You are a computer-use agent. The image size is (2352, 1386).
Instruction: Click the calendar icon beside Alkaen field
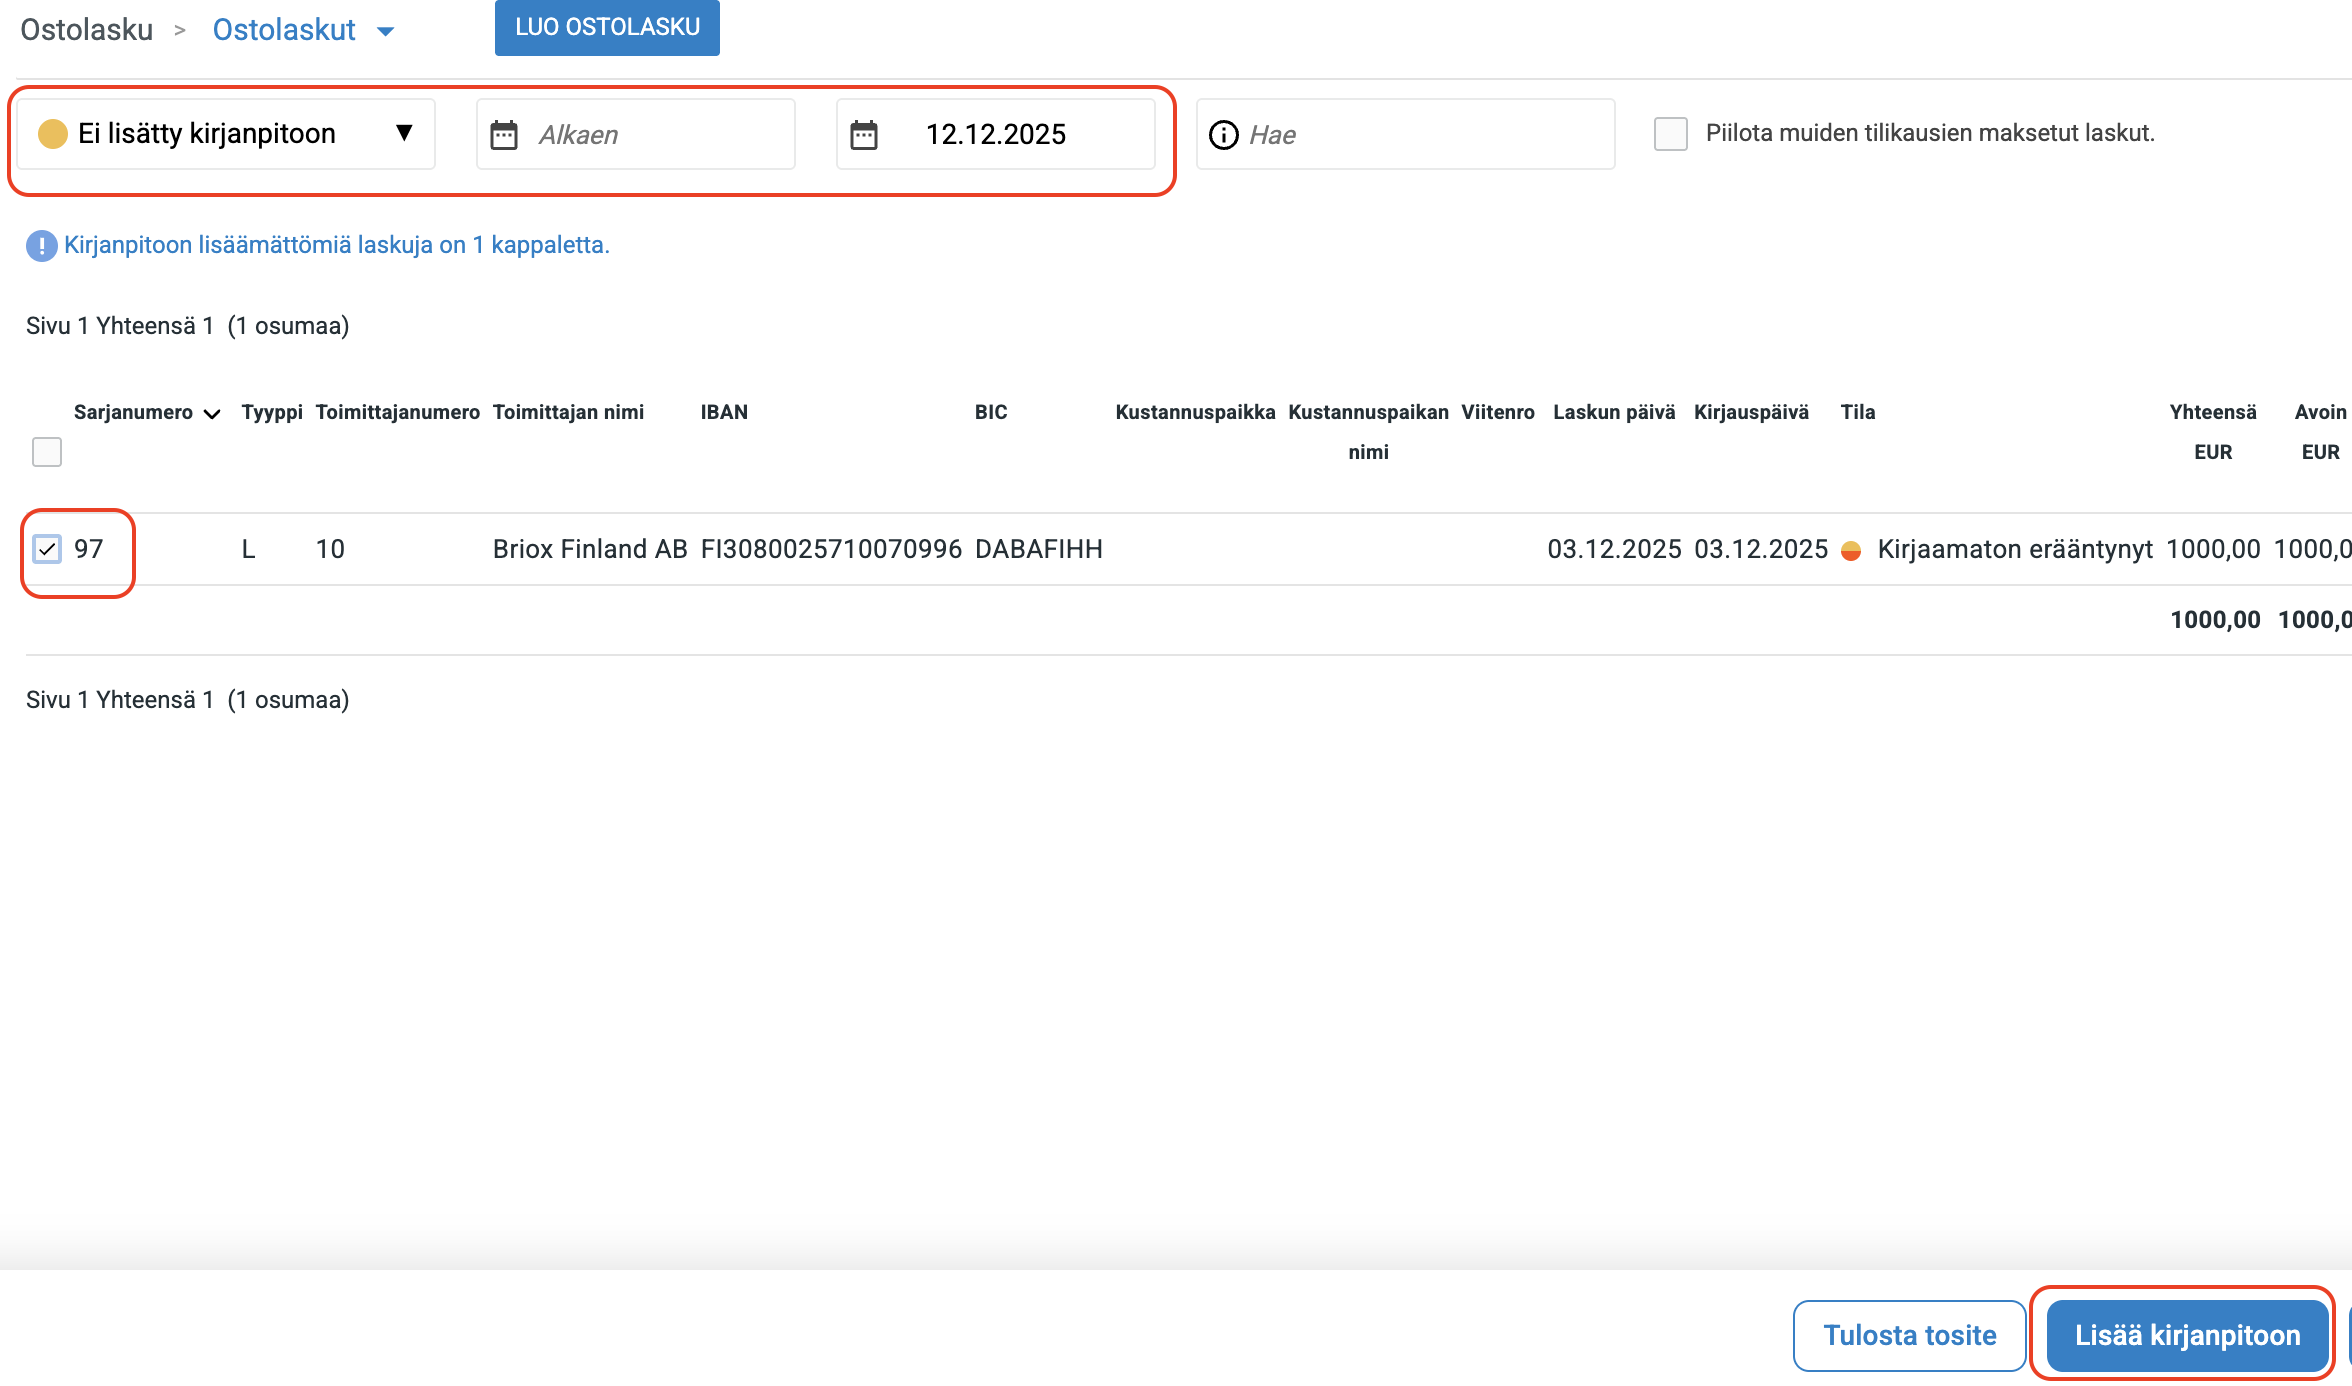click(504, 135)
